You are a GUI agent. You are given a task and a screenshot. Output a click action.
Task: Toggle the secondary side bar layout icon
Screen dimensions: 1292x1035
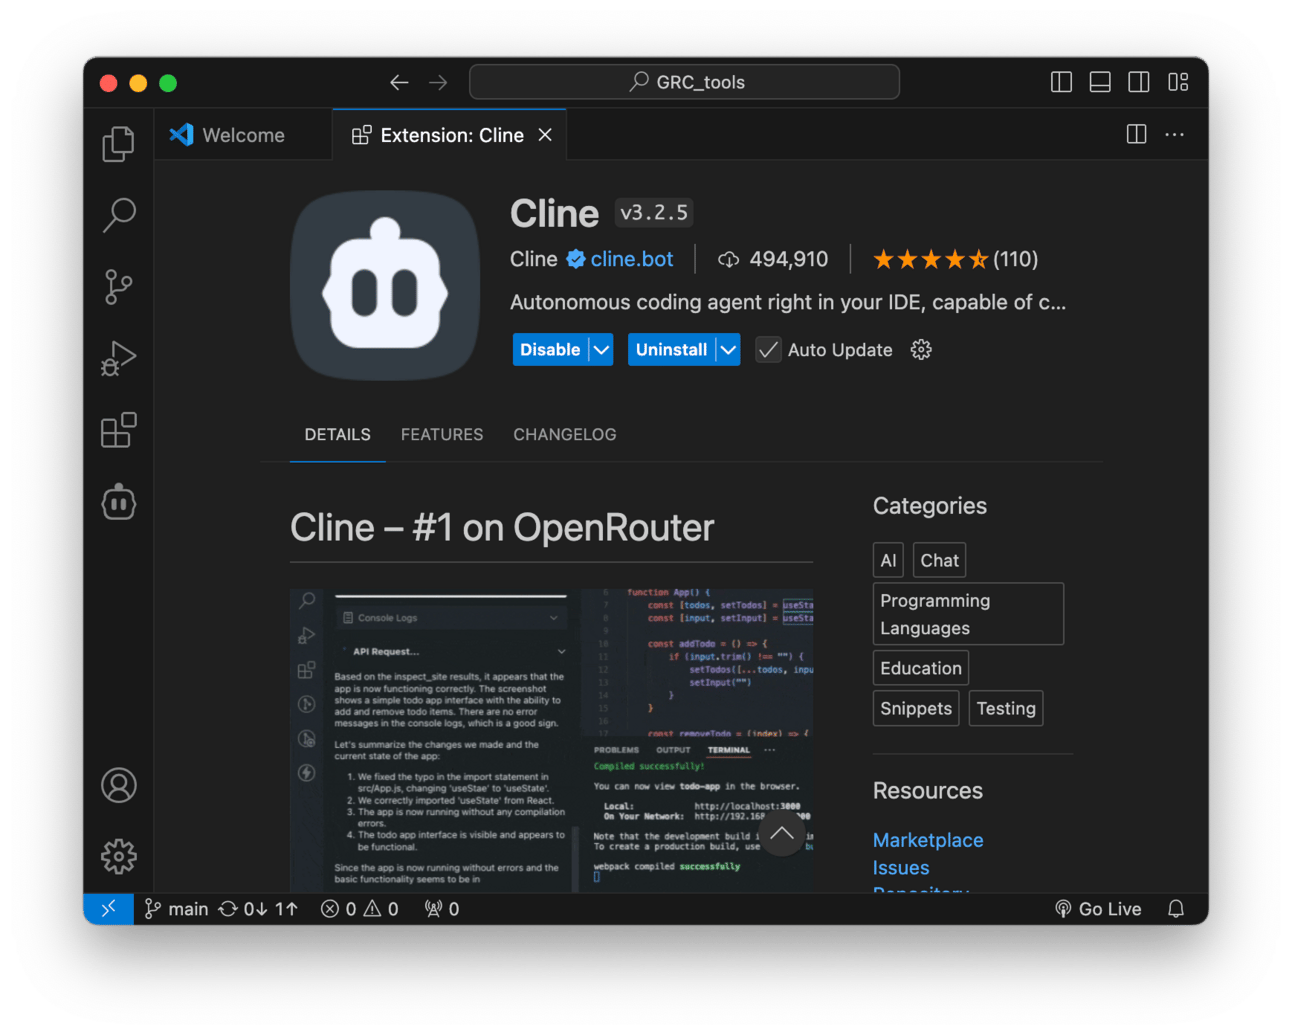[x=1139, y=82]
